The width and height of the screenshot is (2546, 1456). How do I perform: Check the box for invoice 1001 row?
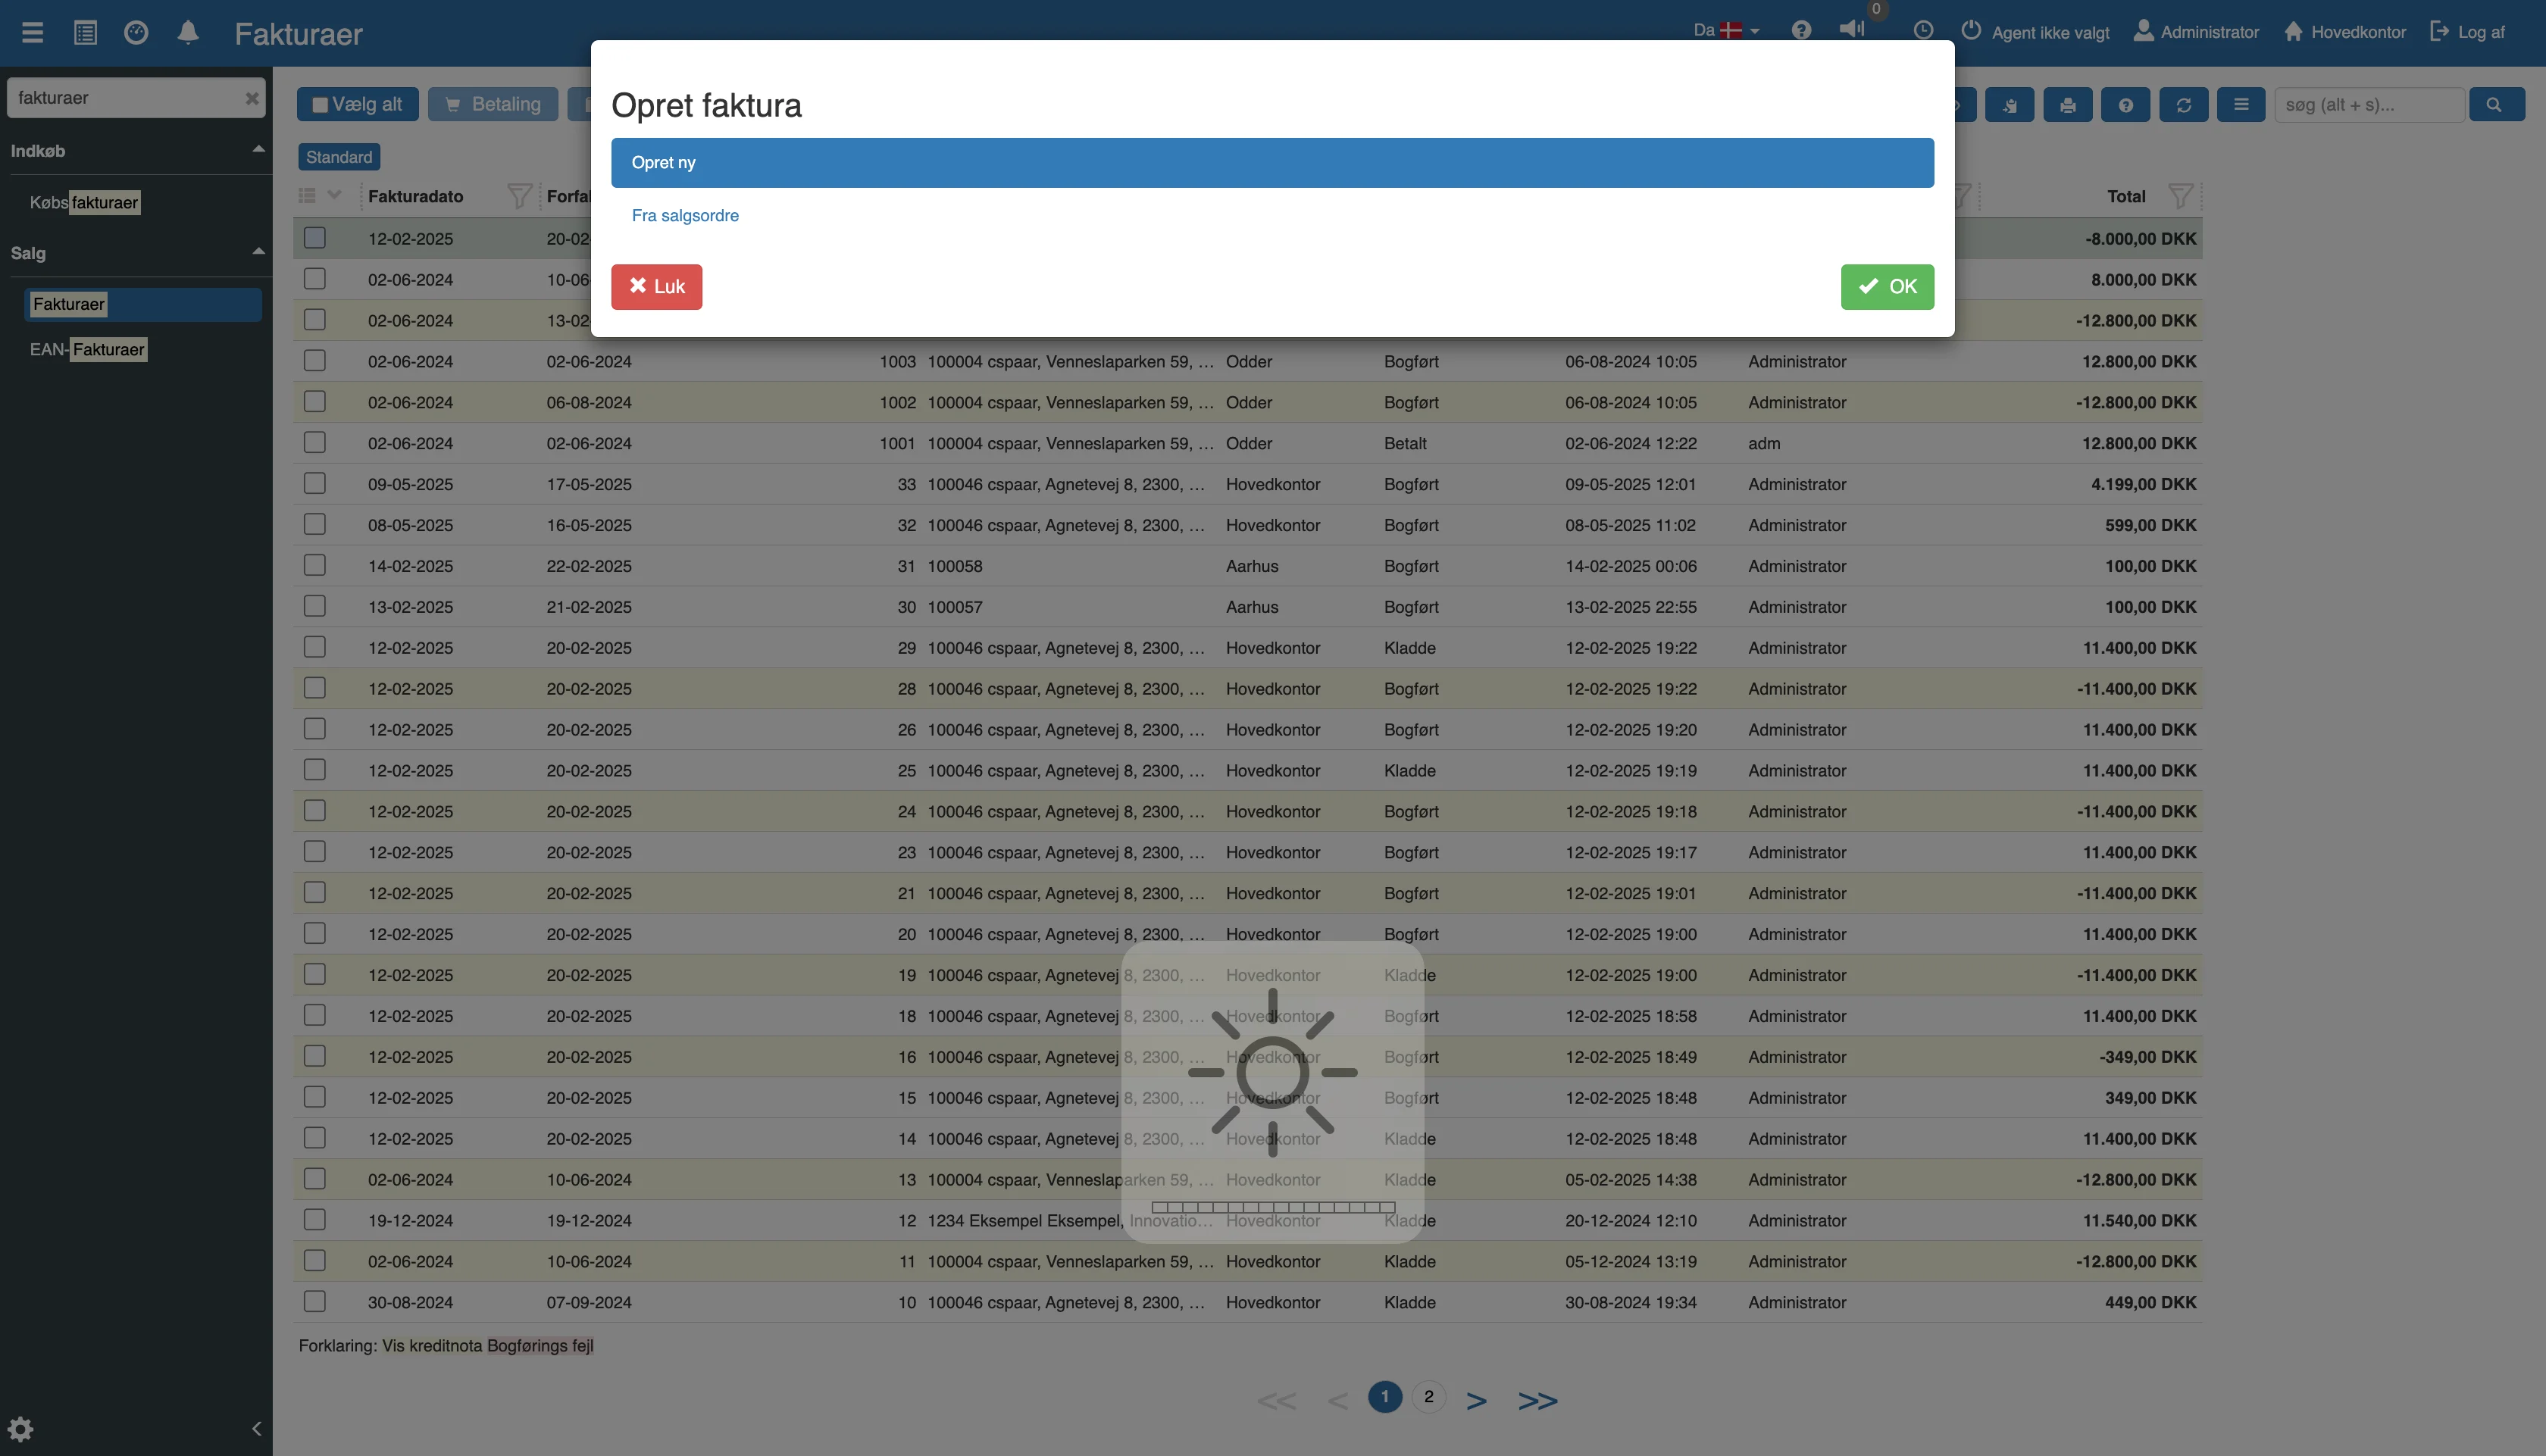click(315, 443)
